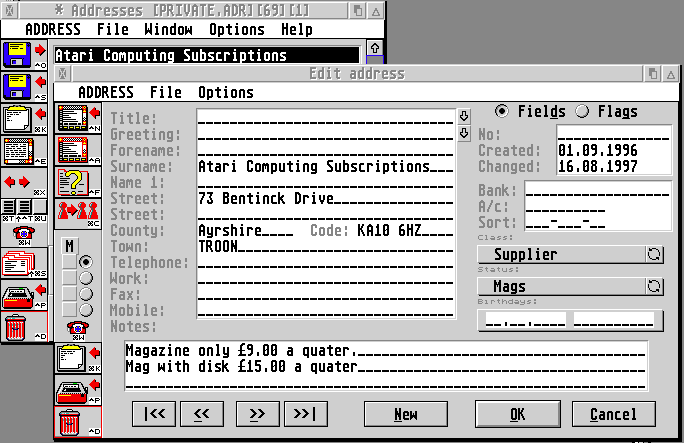The height and width of the screenshot is (443, 684).
Task: Click into the TROON town field
Action: (x=325, y=246)
